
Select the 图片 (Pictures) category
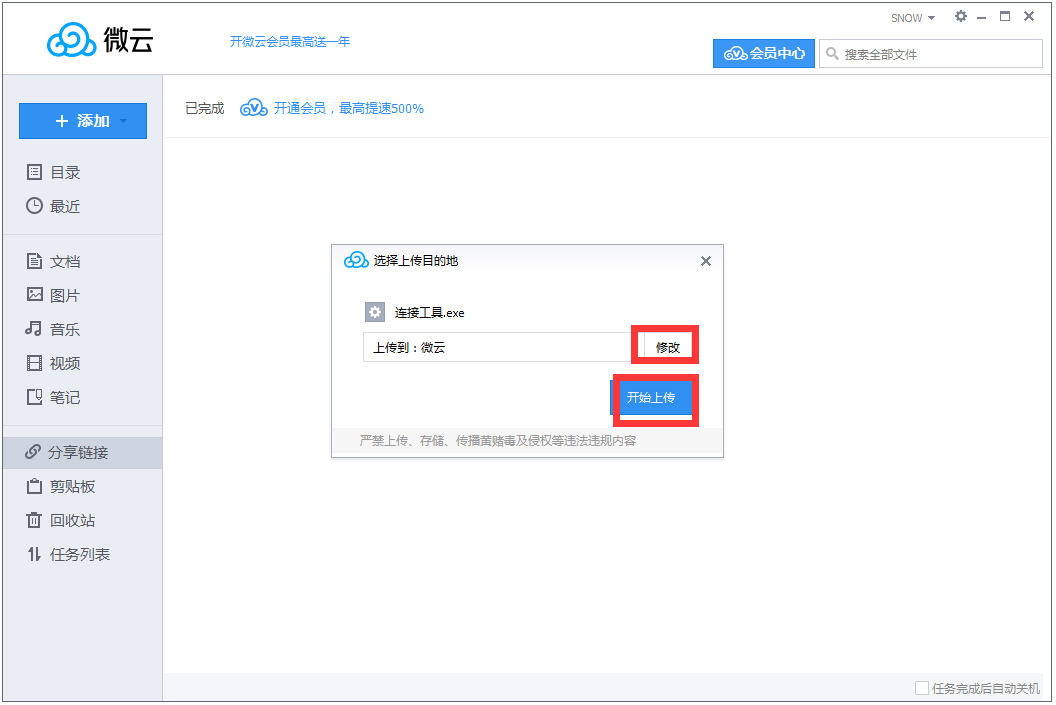click(x=62, y=295)
